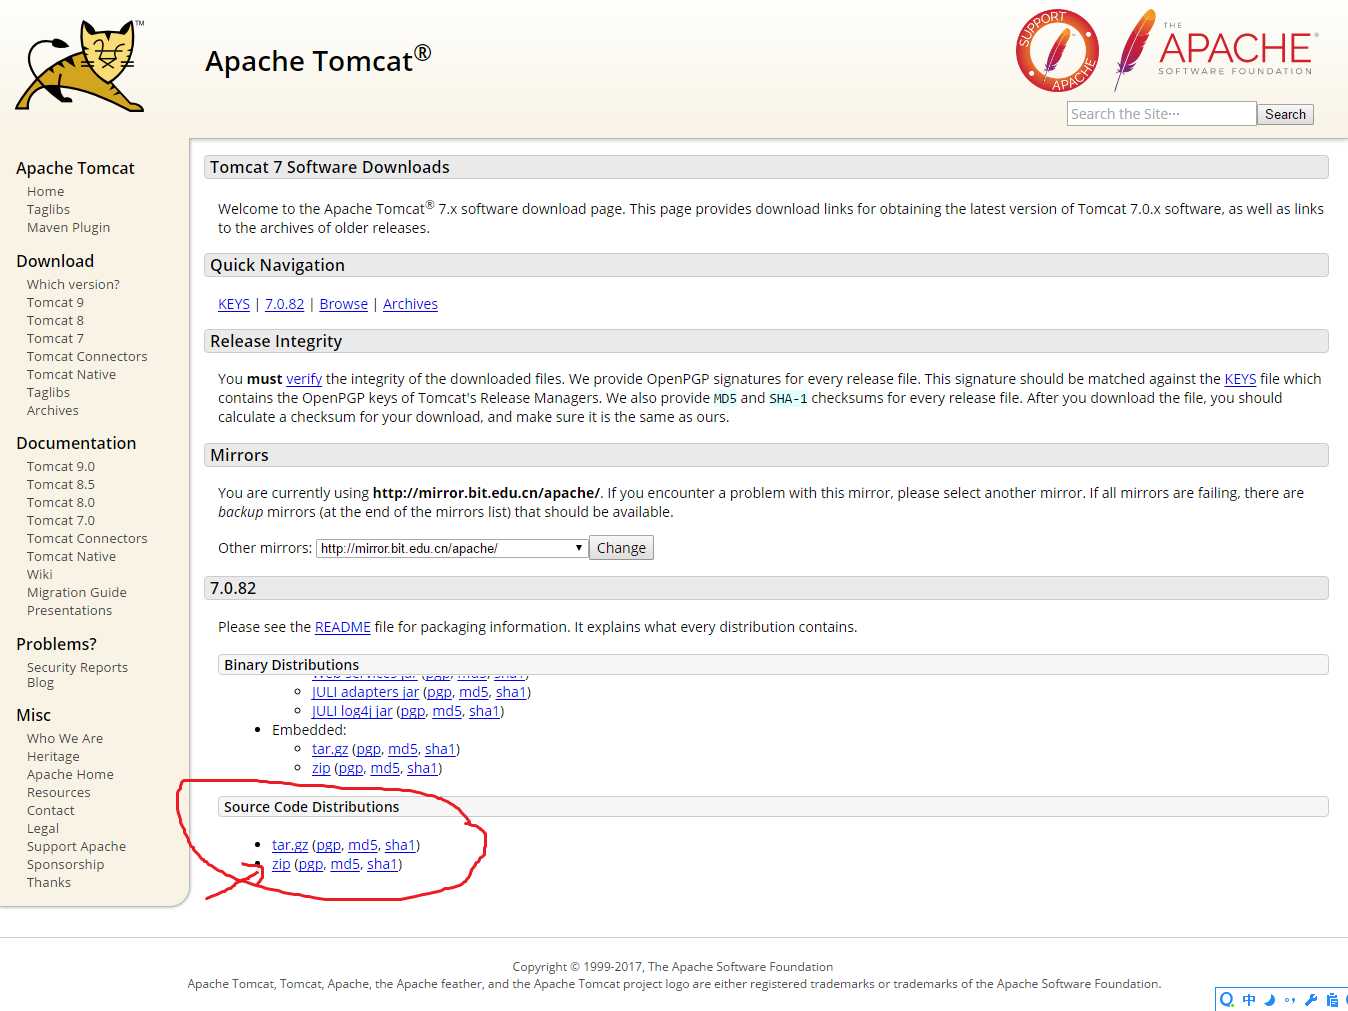Open the Archives link in Quick Navigation

point(410,304)
